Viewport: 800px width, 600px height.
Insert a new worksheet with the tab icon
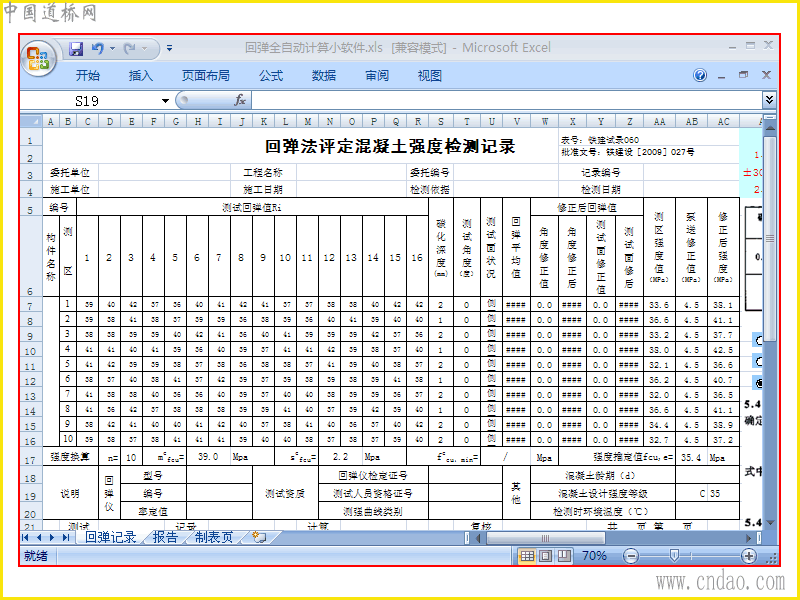tap(260, 537)
